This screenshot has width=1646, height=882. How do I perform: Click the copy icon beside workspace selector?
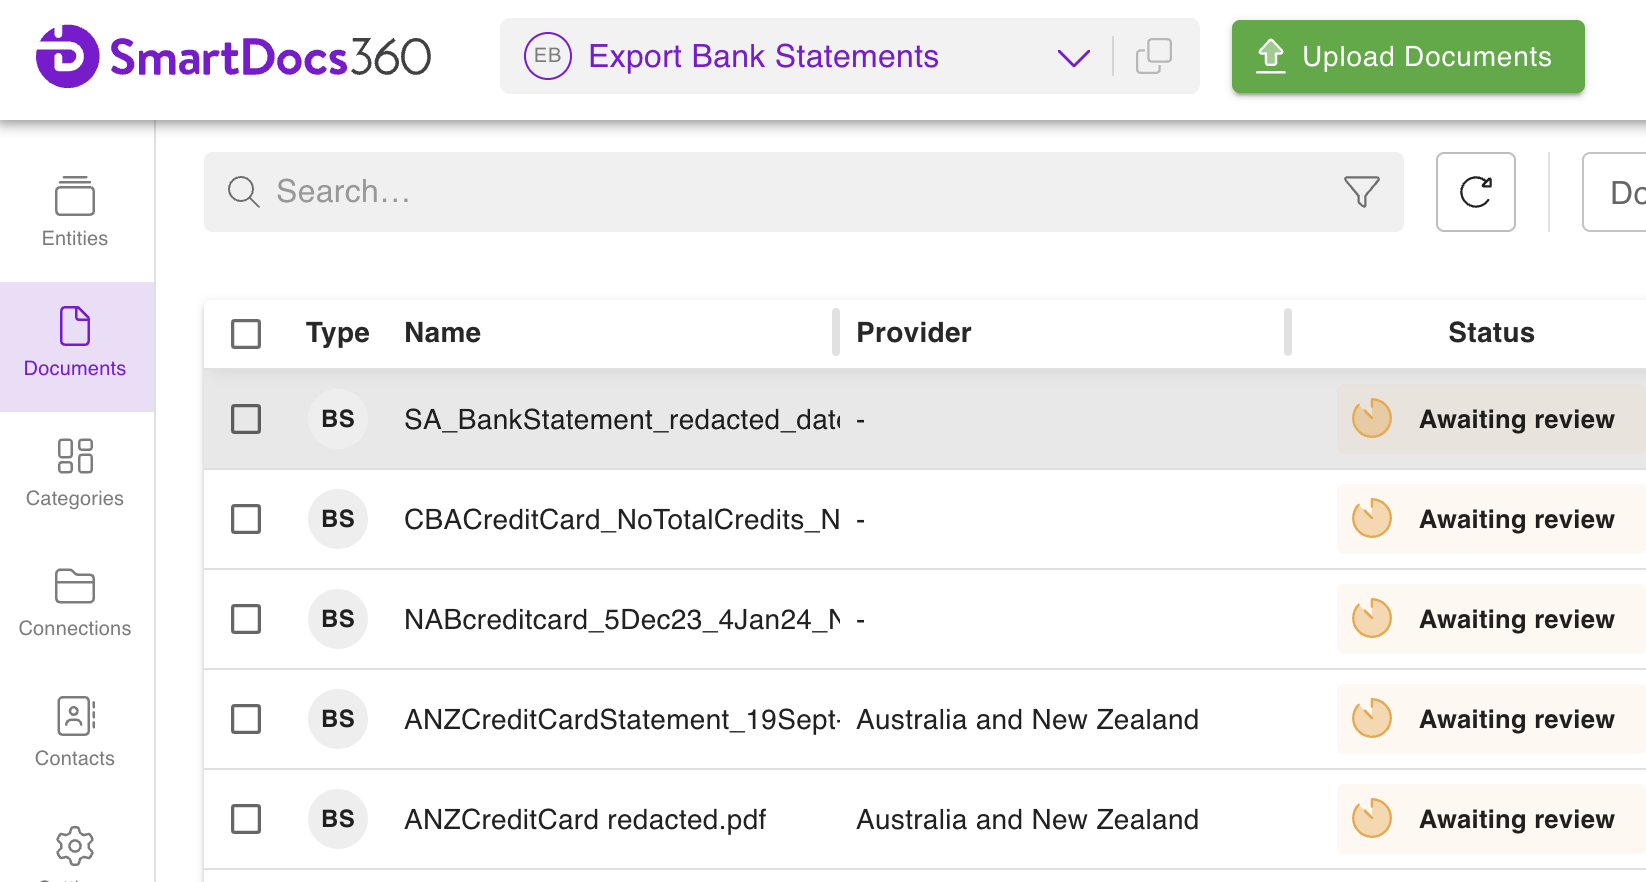coord(1153,56)
